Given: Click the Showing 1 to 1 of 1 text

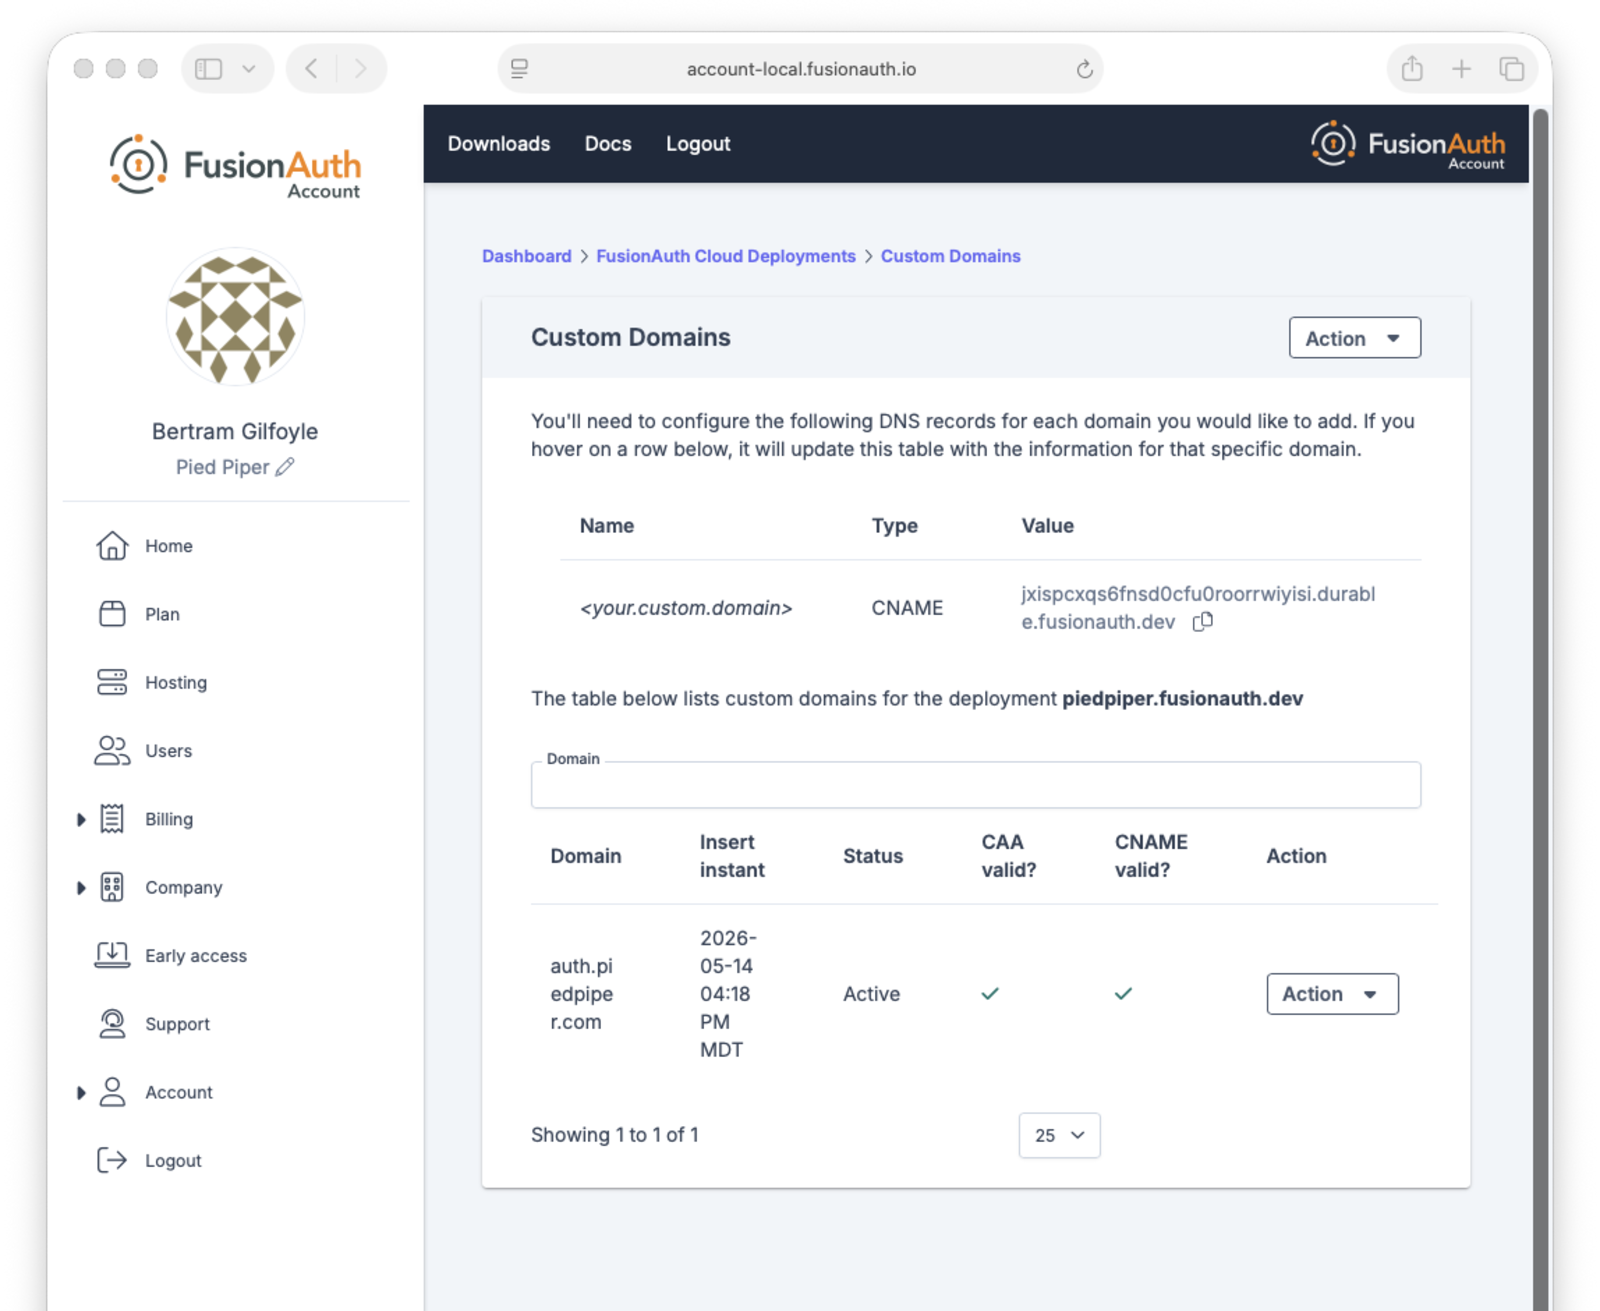Looking at the screenshot, I should click(x=615, y=1135).
